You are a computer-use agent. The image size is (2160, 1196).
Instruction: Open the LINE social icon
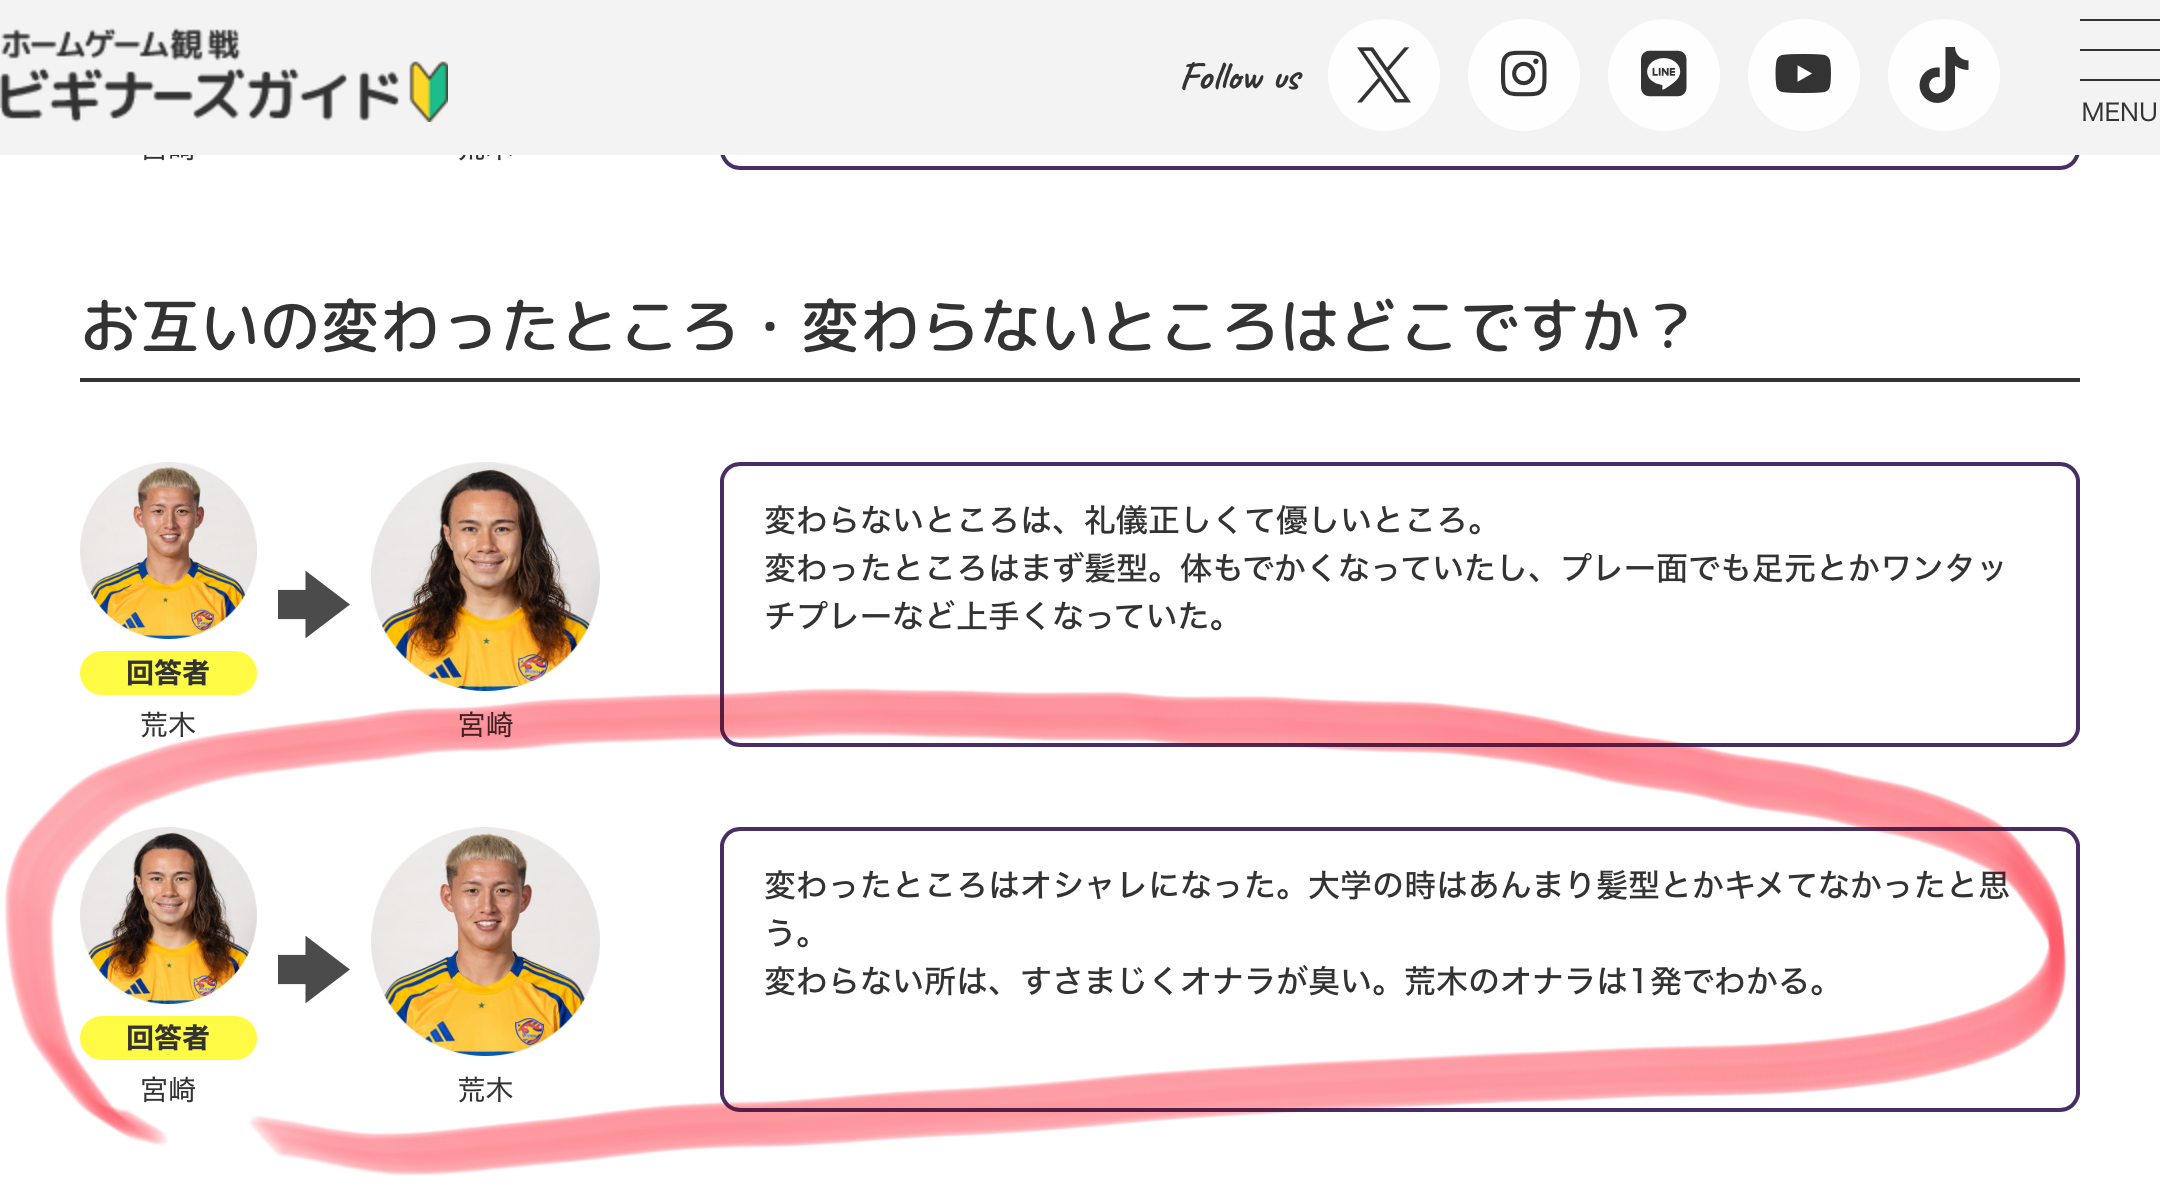[1664, 75]
